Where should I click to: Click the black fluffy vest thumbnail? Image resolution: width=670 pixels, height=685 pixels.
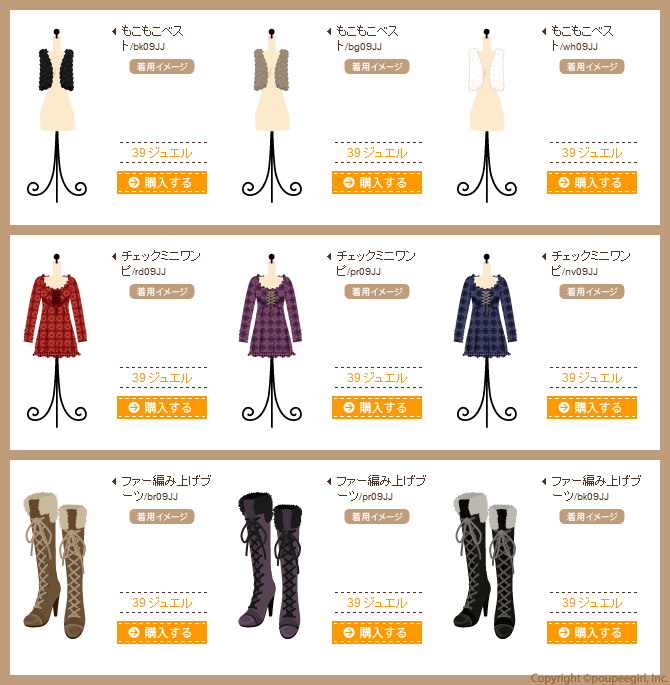pyautogui.click(x=57, y=116)
